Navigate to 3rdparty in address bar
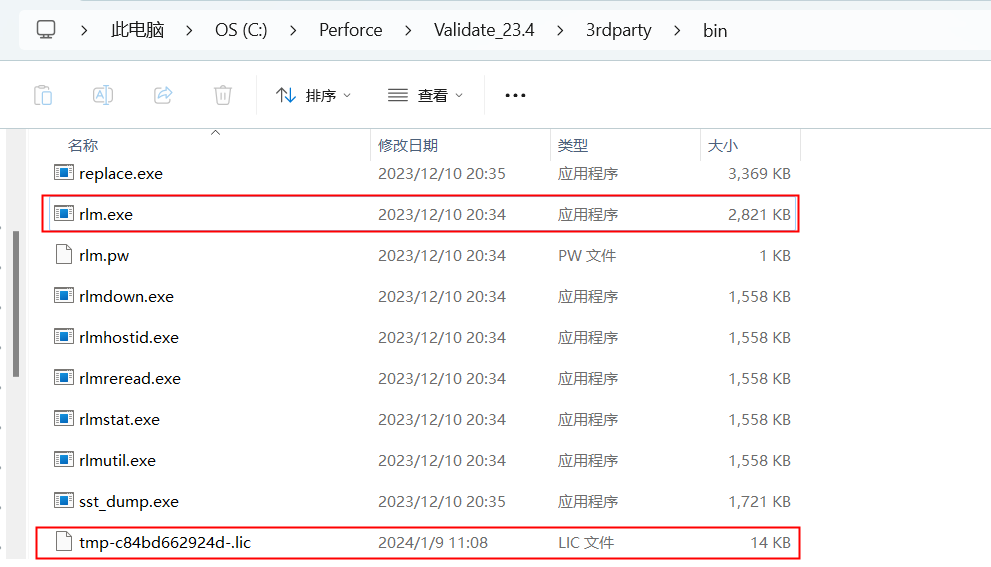 pyautogui.click(x=618, y=30)
